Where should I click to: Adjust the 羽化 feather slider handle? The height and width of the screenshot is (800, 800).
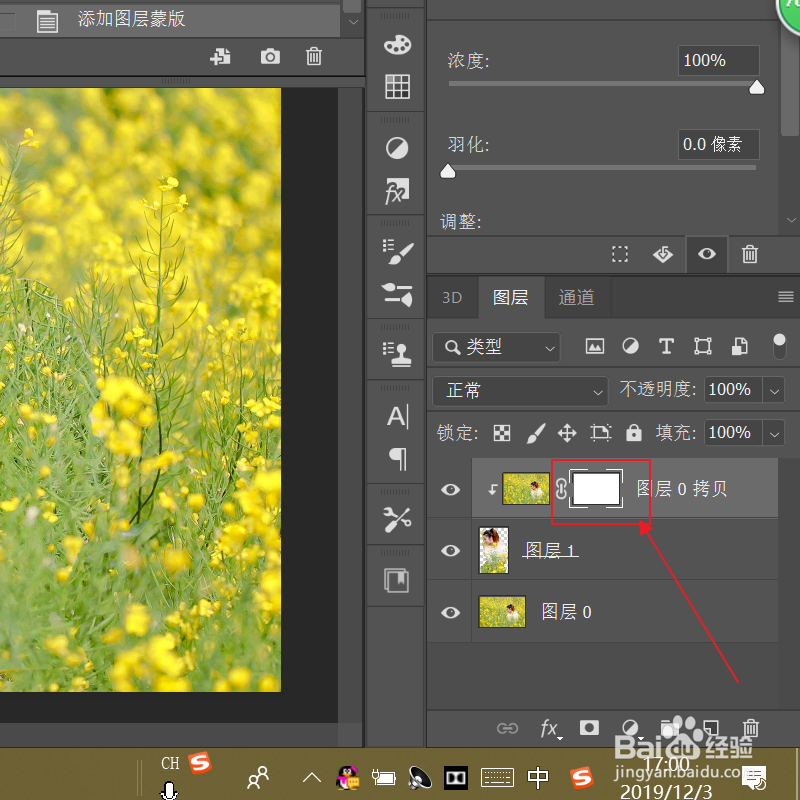tap(447, 171)
